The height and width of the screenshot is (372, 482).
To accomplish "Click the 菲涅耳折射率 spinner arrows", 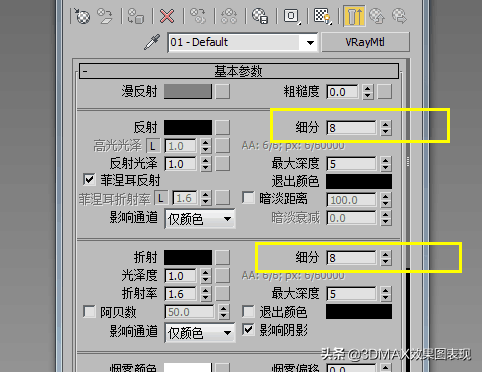I will [x=206, y=199].
